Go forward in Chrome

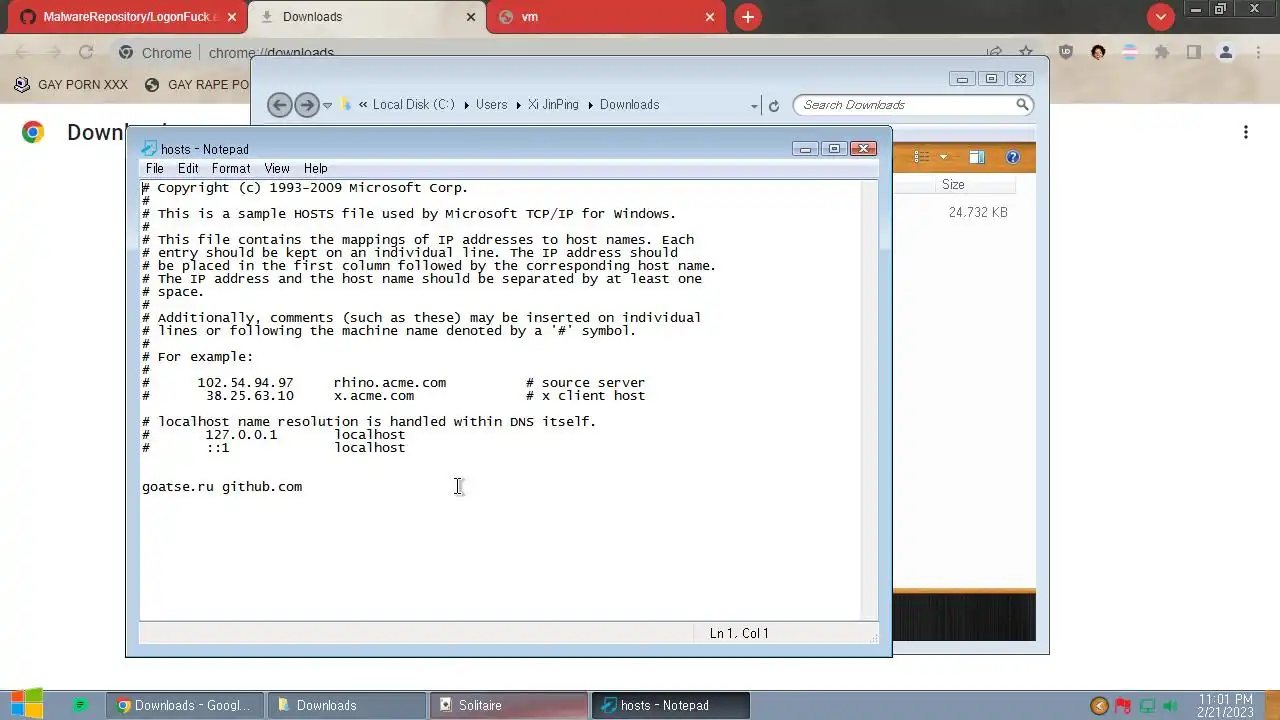53,52
